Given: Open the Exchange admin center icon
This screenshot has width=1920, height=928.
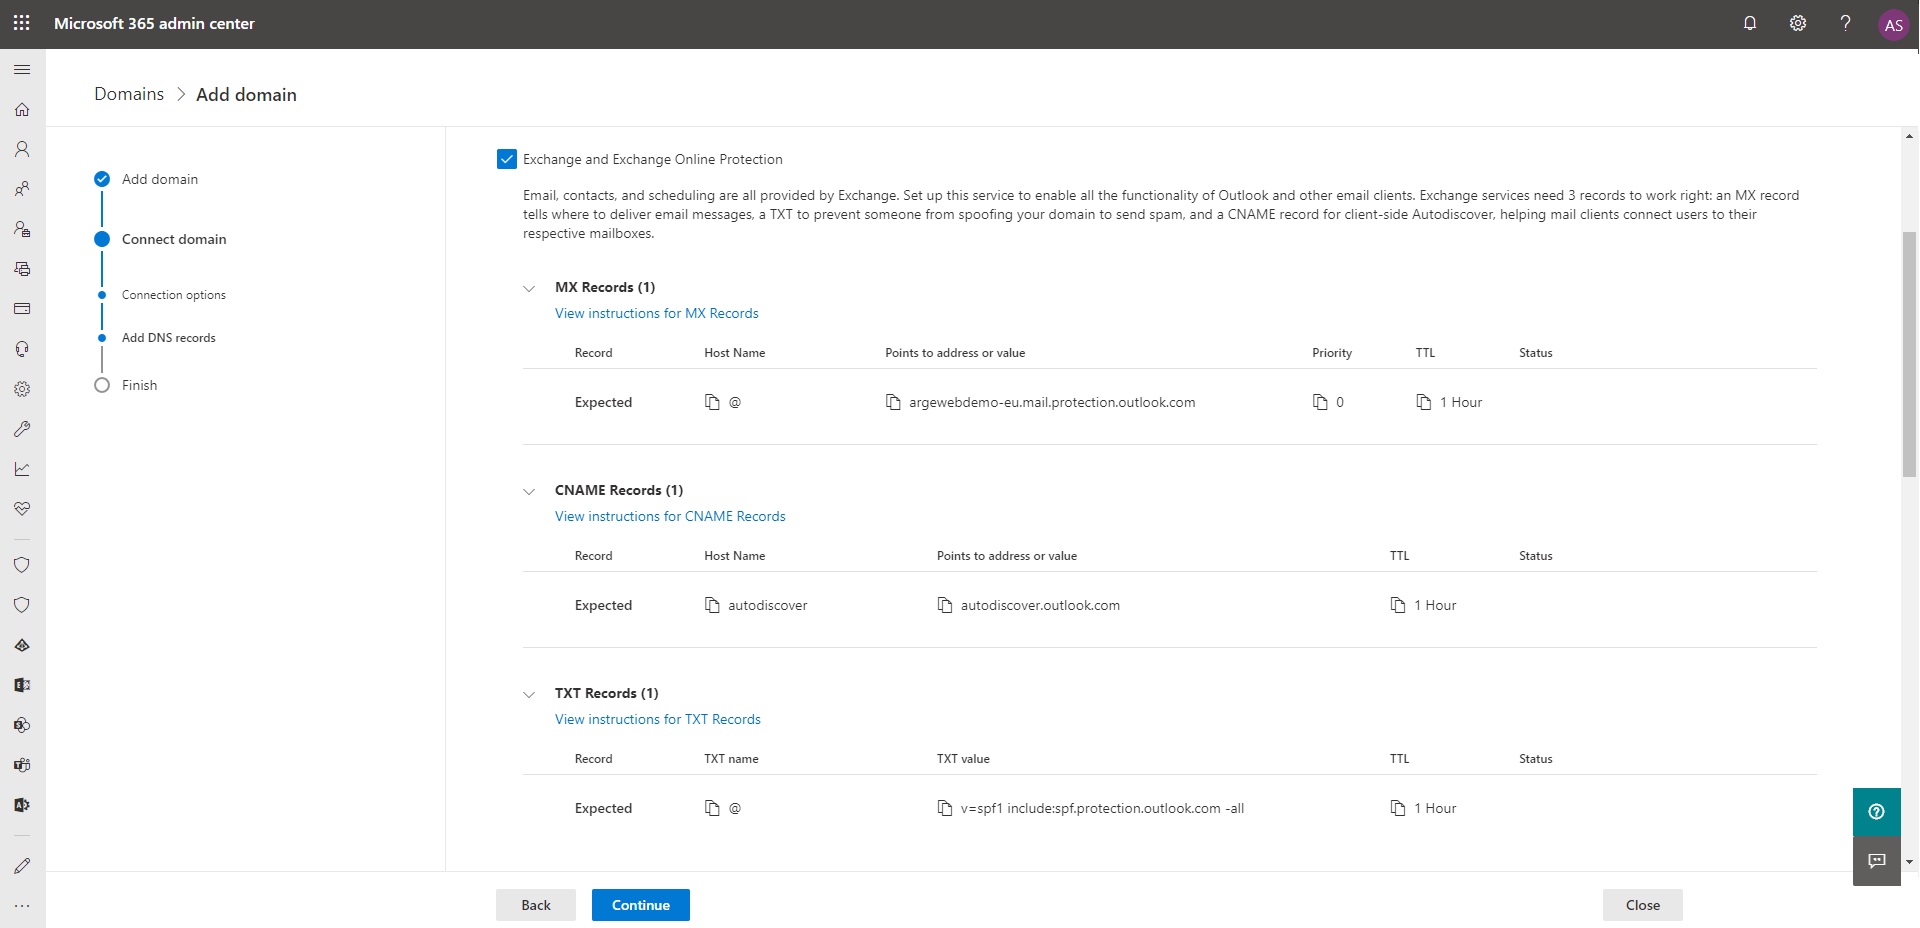Looking at the screenshot, I should click(x=22, y=685).
